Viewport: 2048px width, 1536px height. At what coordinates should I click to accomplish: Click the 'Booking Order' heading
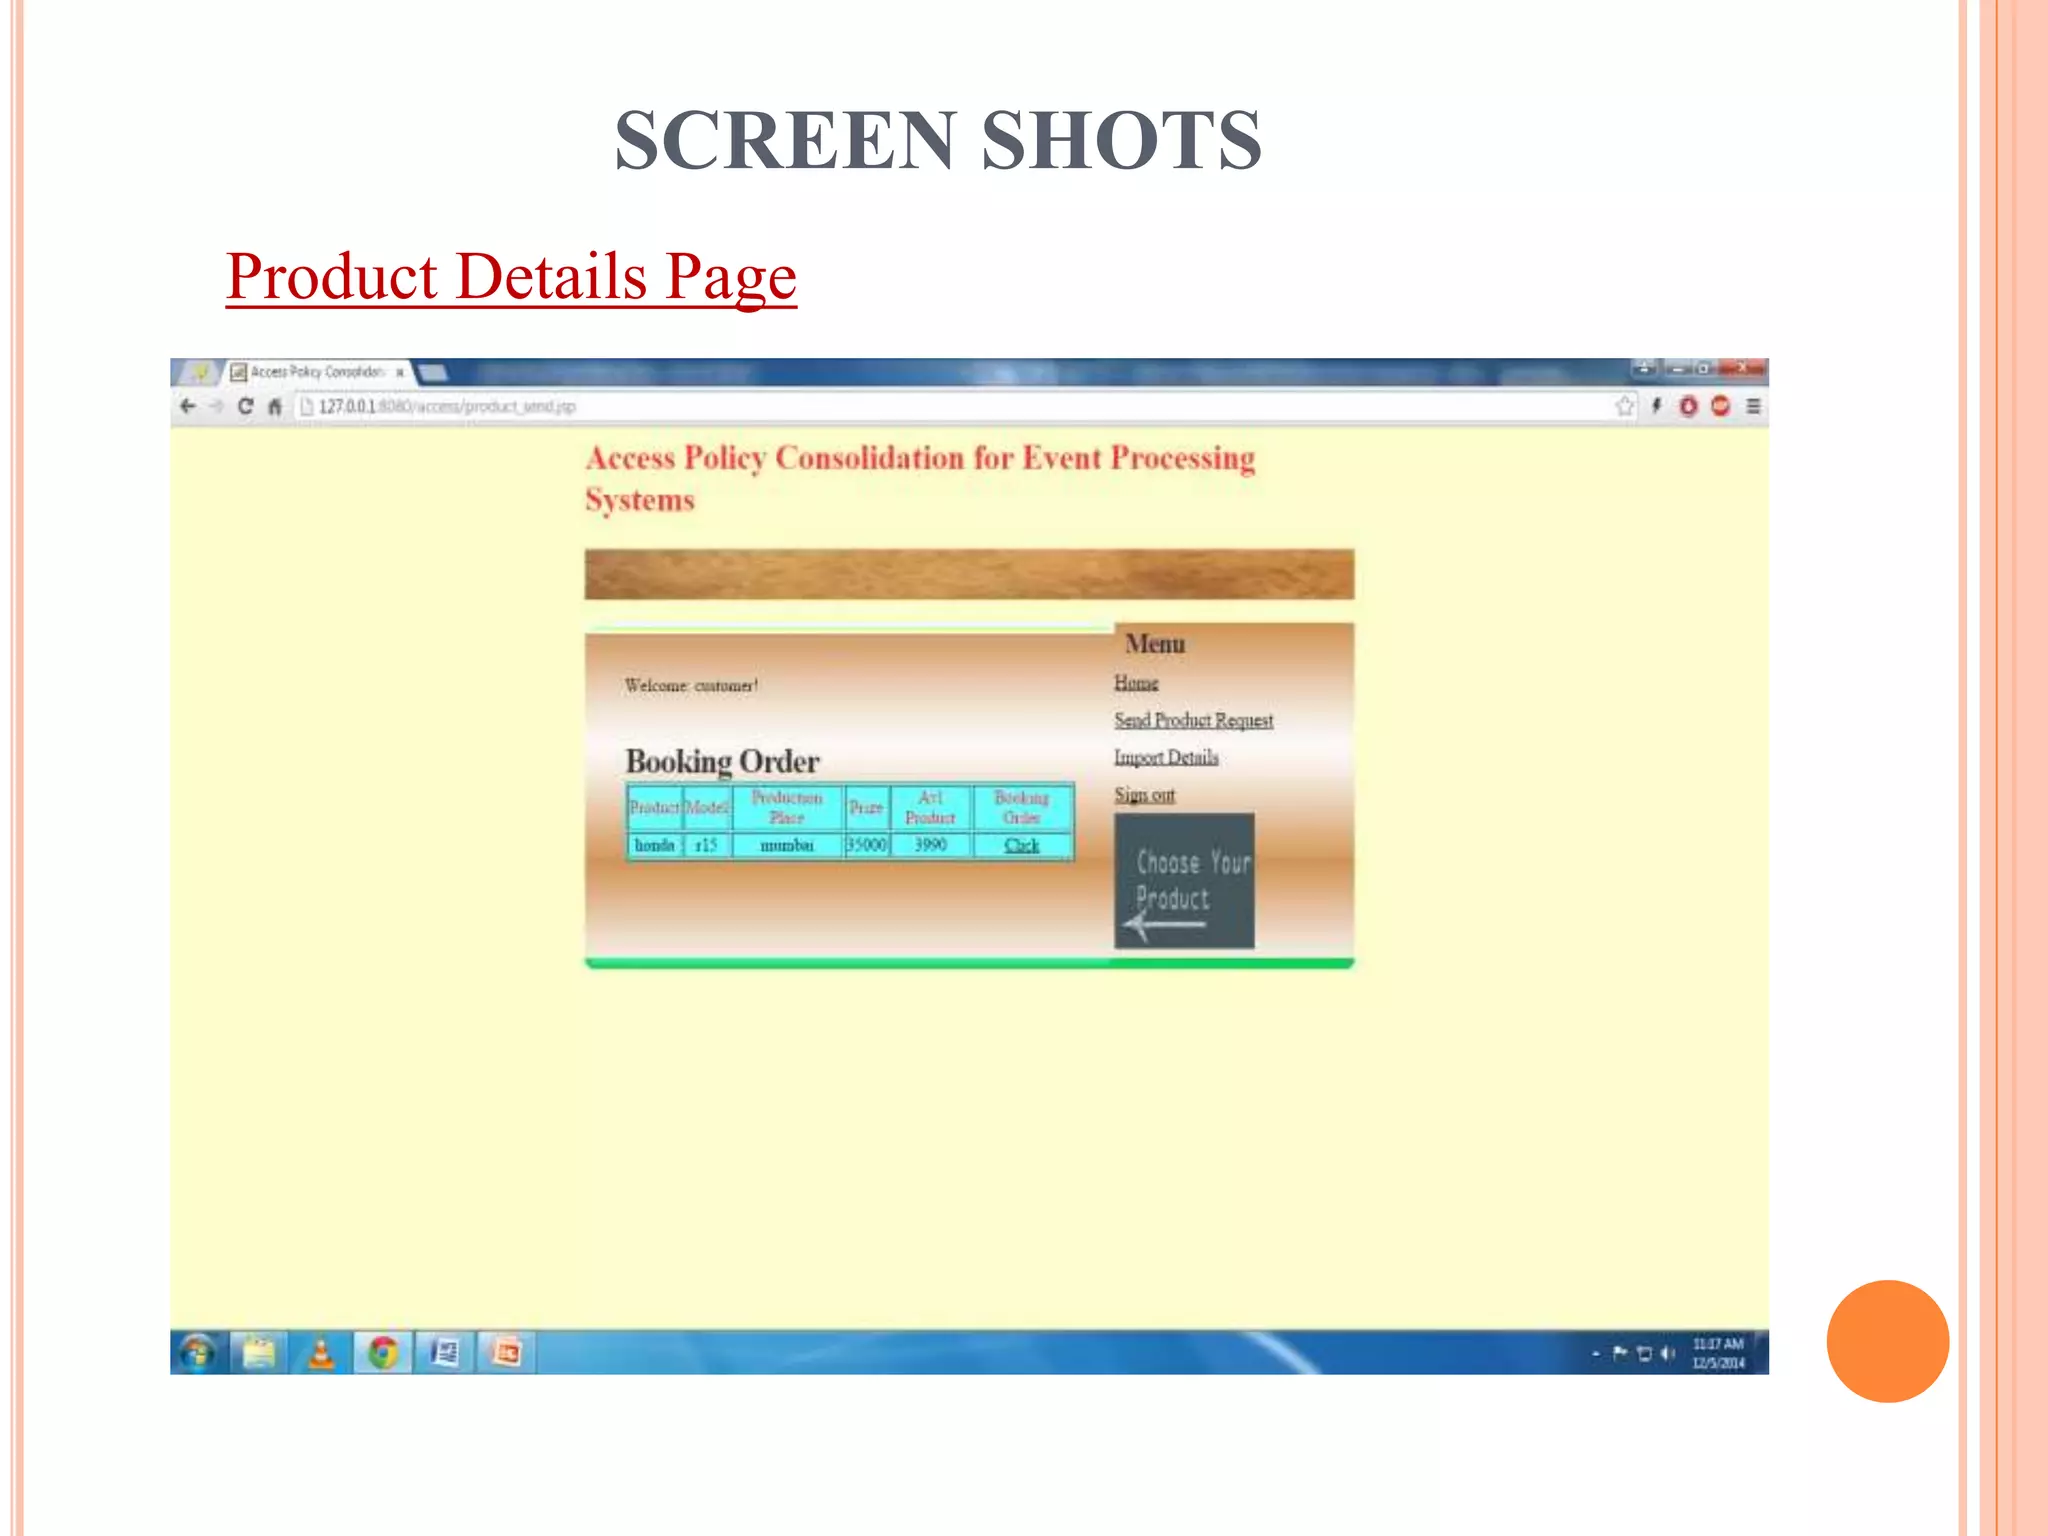[x=722, y=762]
